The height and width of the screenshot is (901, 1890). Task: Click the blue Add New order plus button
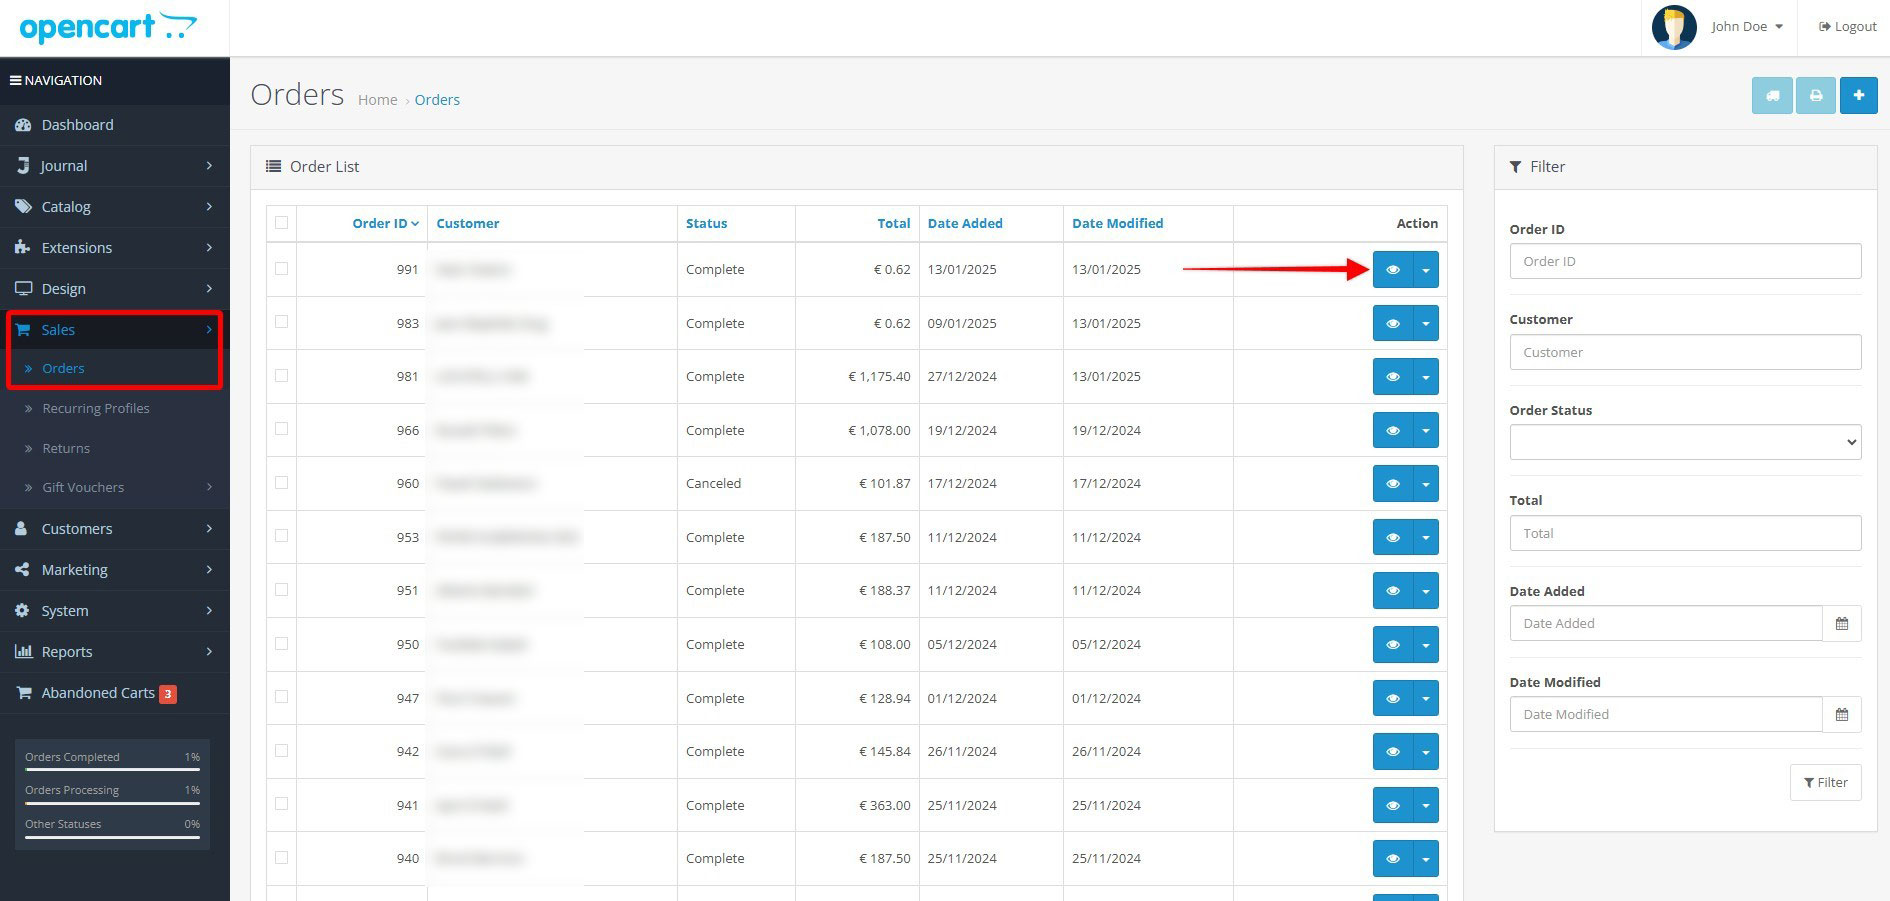(1859, 96)
